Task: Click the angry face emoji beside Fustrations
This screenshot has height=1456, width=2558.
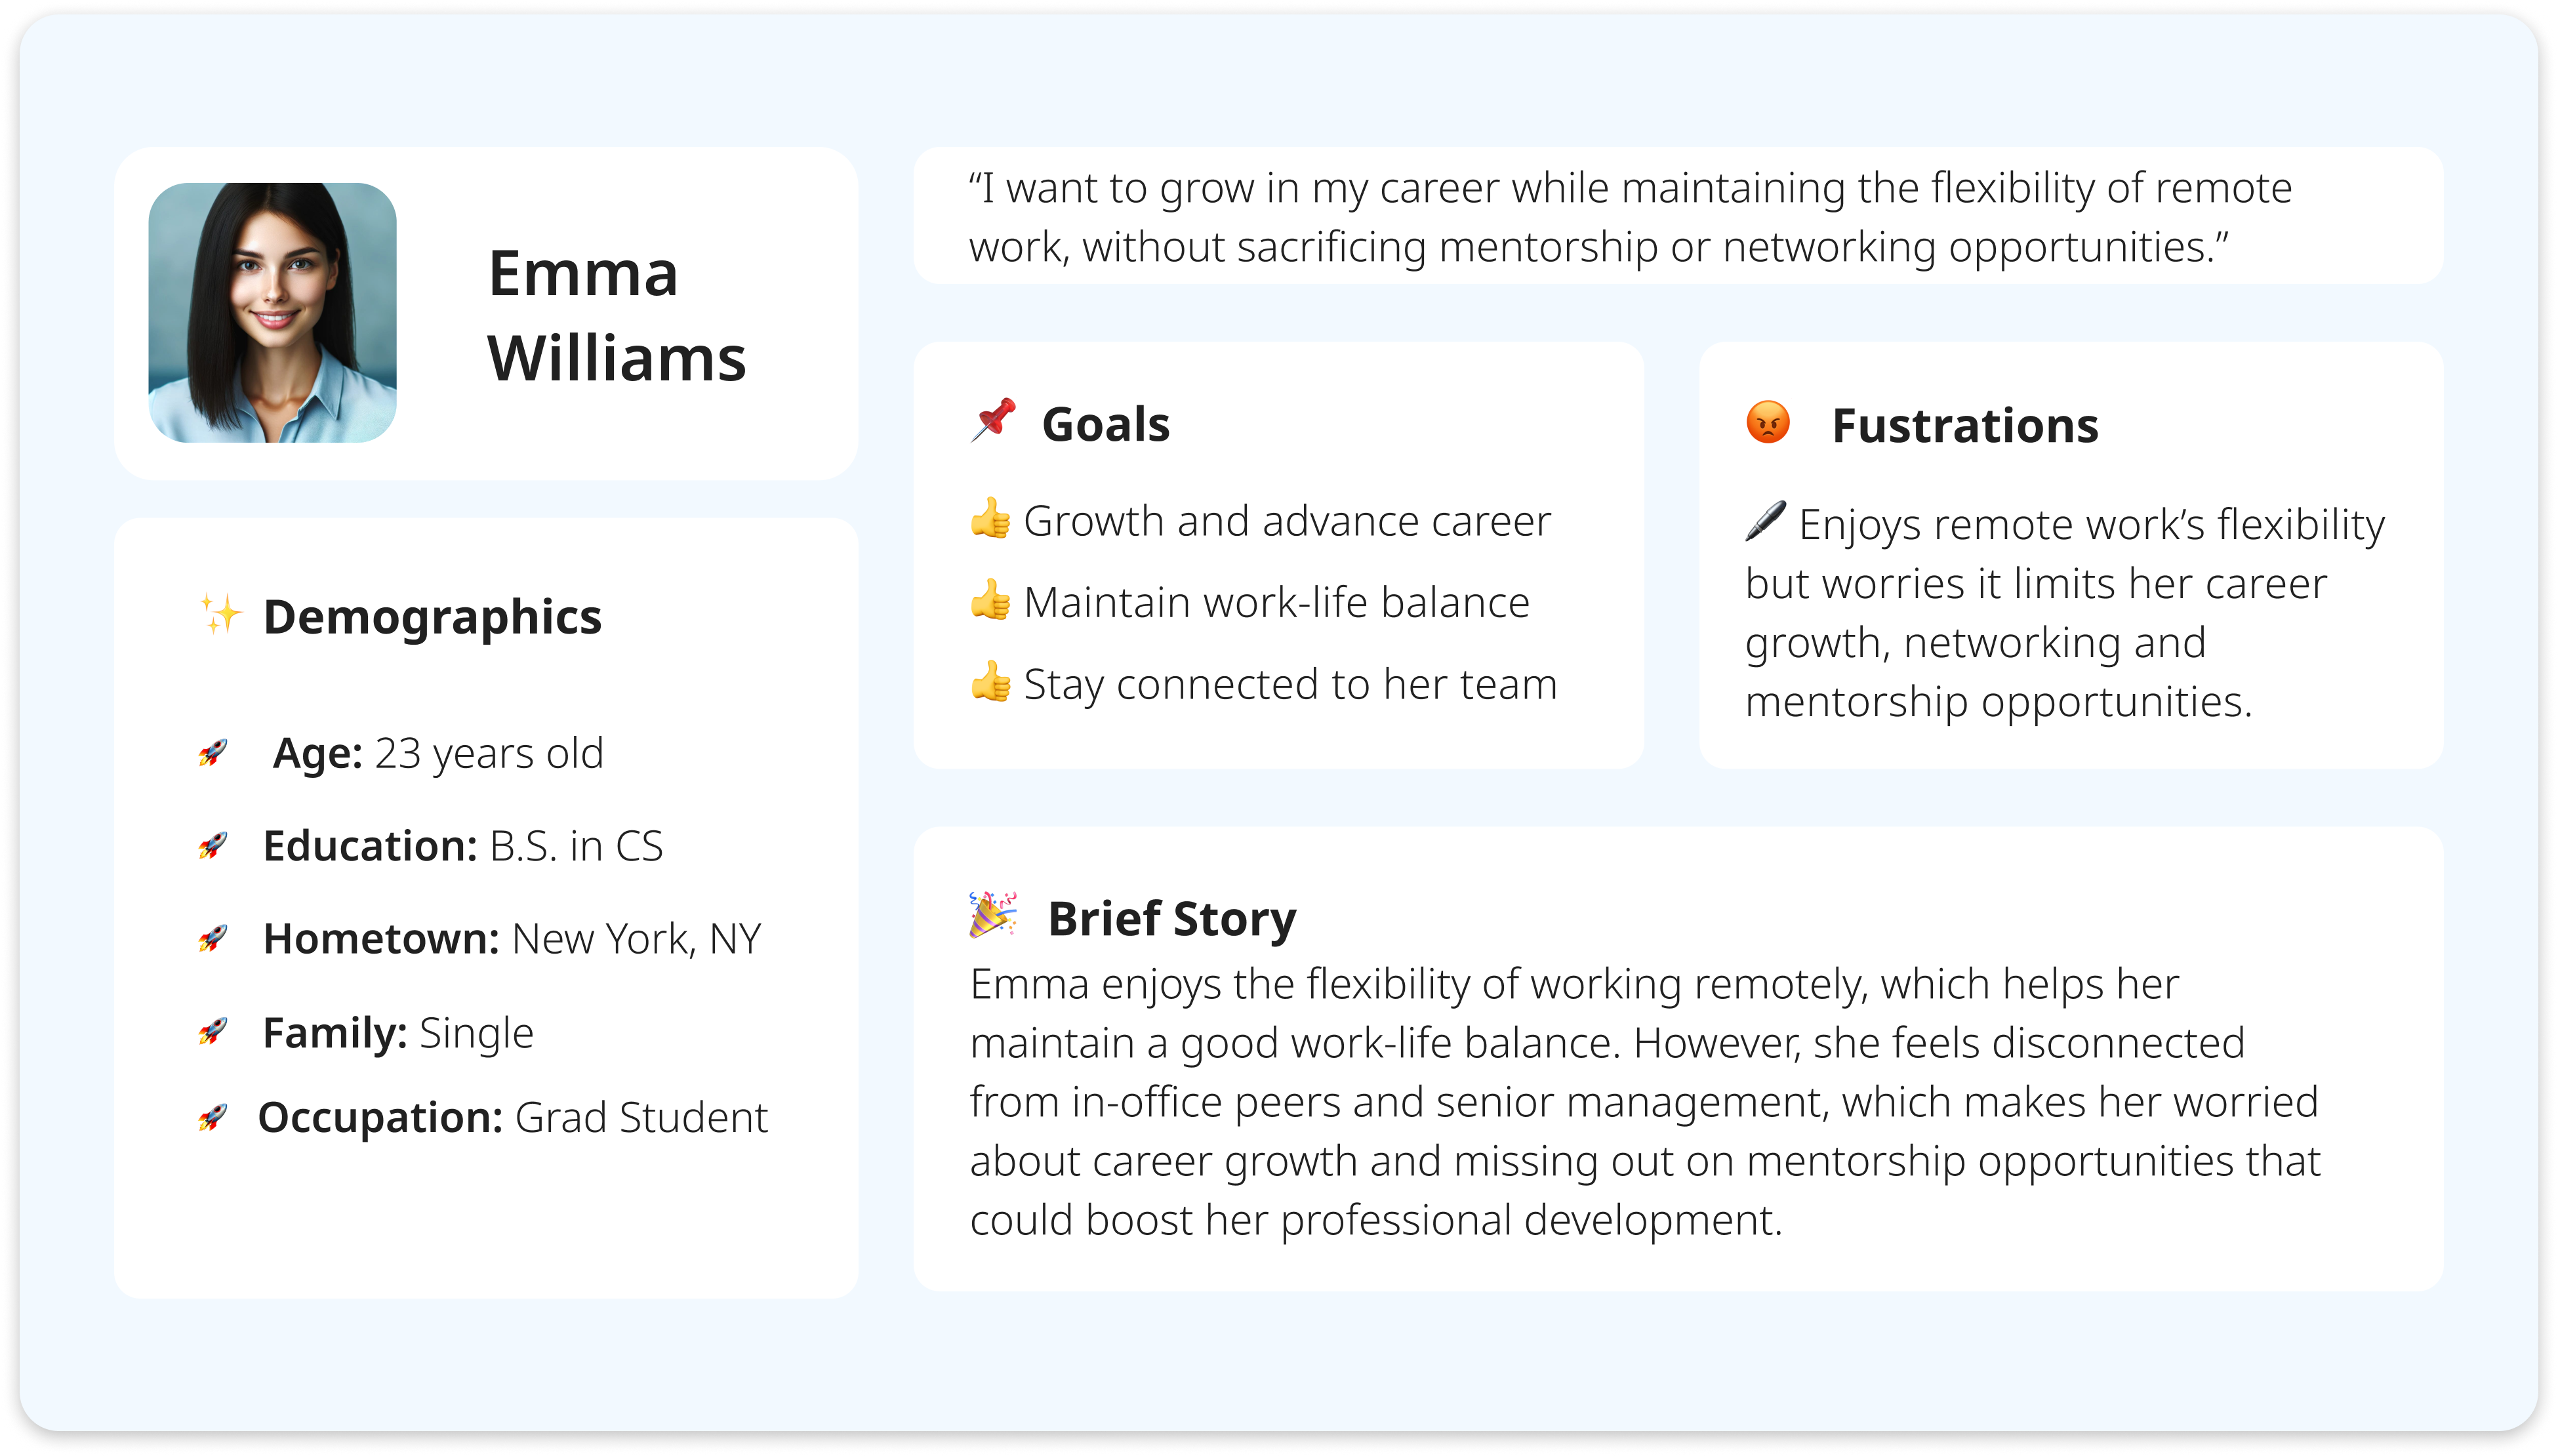Action: [x=1767, y=422]
